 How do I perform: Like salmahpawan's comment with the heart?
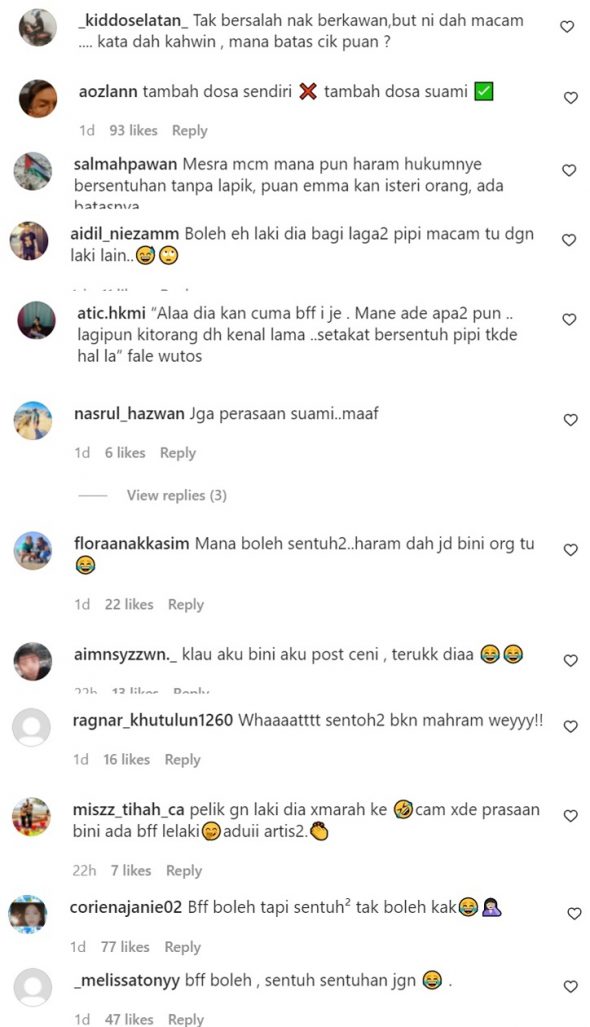(x=569, y=170)
